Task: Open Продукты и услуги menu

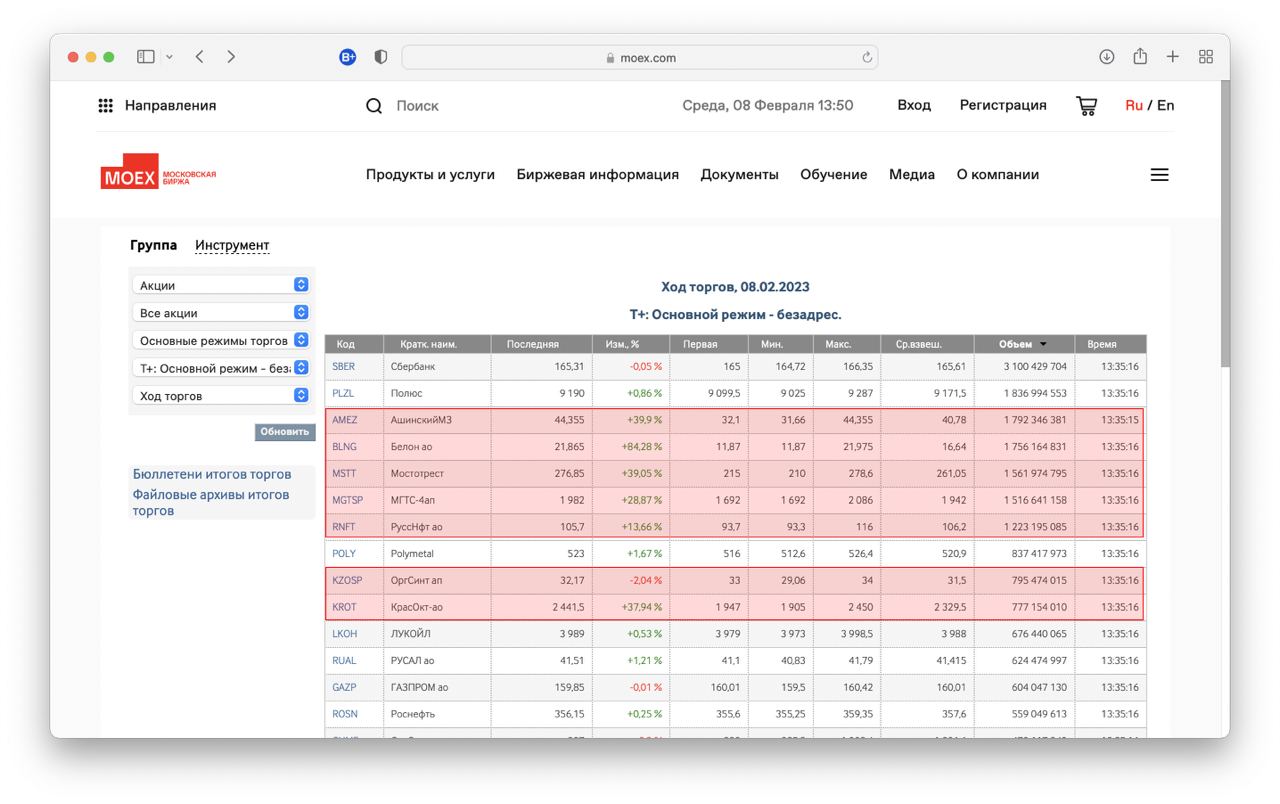Action: 430,174
